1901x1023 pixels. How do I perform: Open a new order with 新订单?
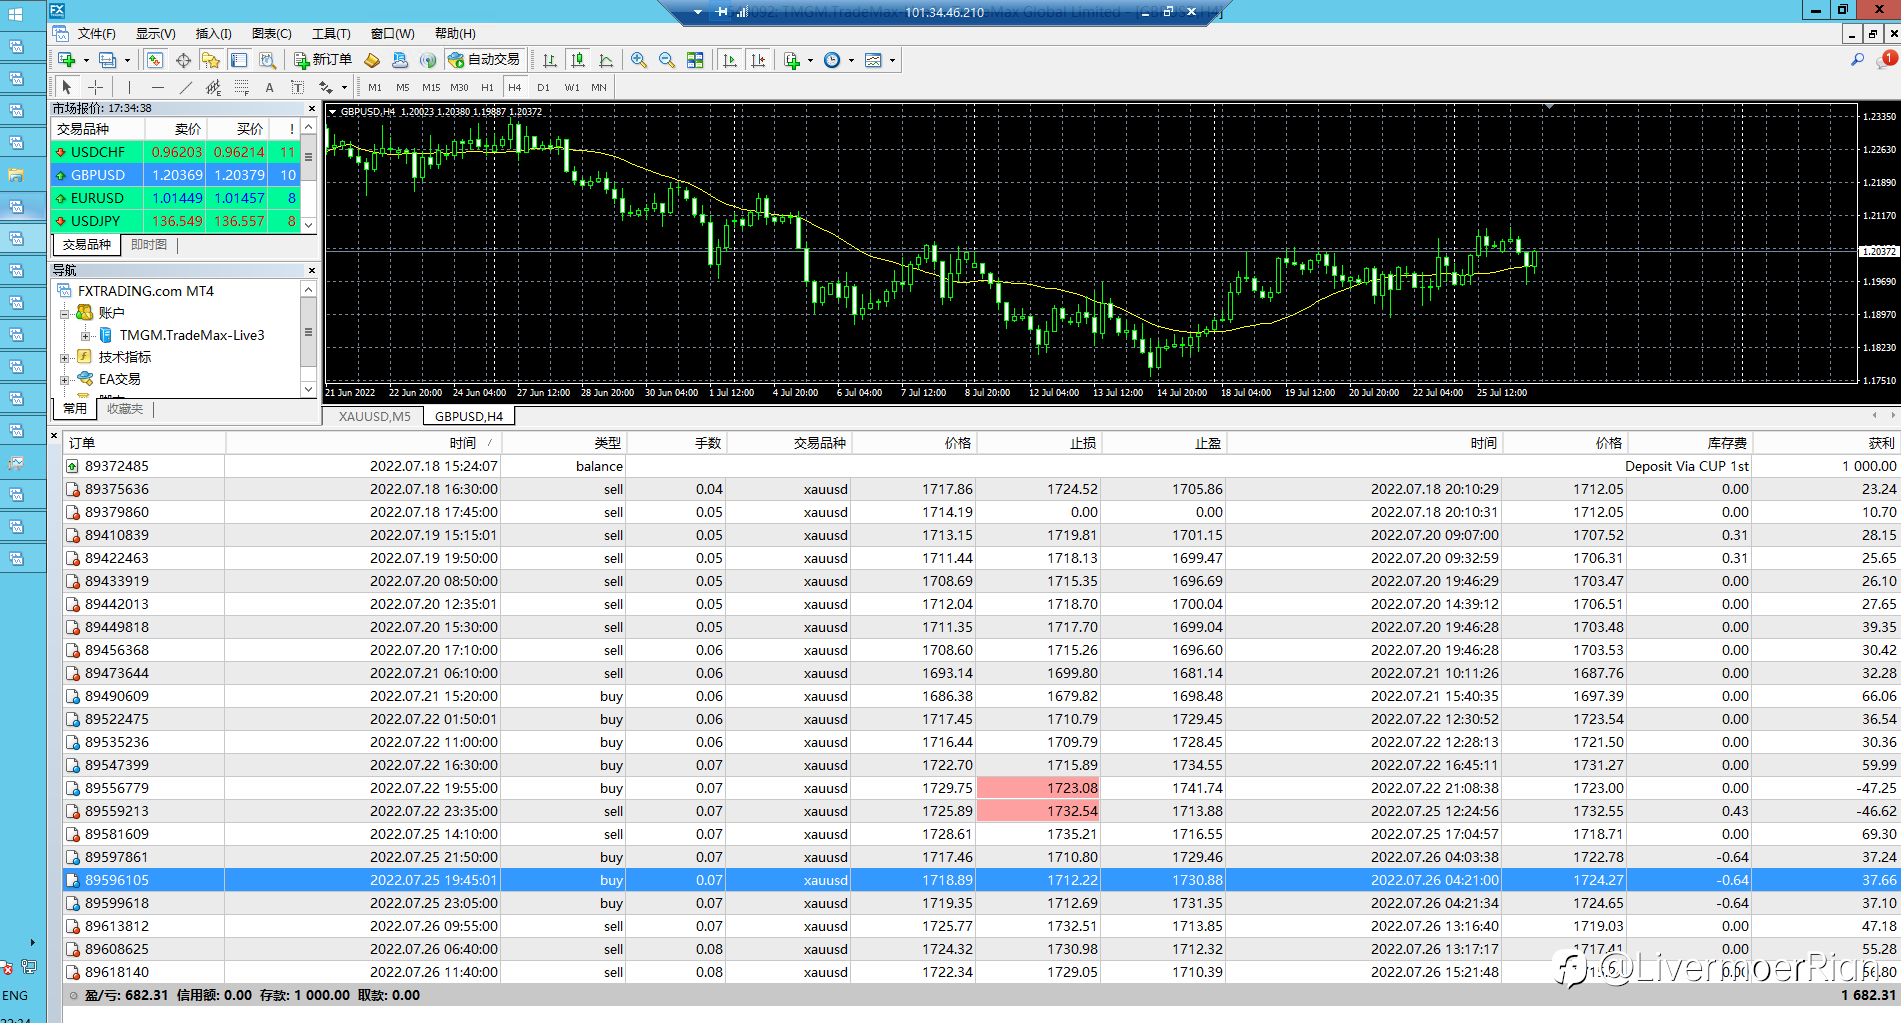(x=322, y=60)
